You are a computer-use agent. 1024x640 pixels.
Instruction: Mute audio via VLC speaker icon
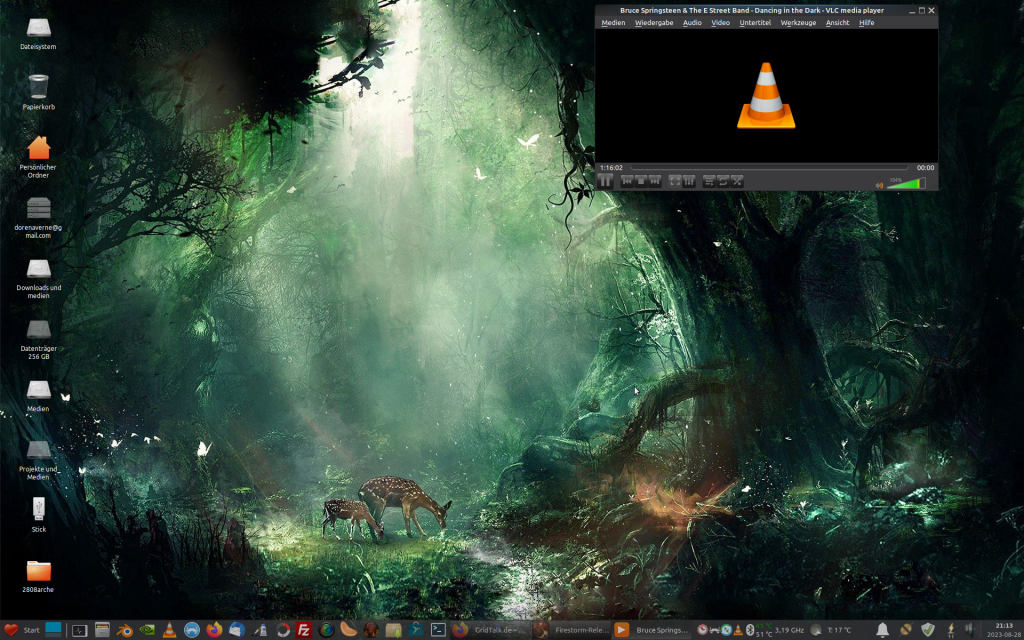(880, 184)
